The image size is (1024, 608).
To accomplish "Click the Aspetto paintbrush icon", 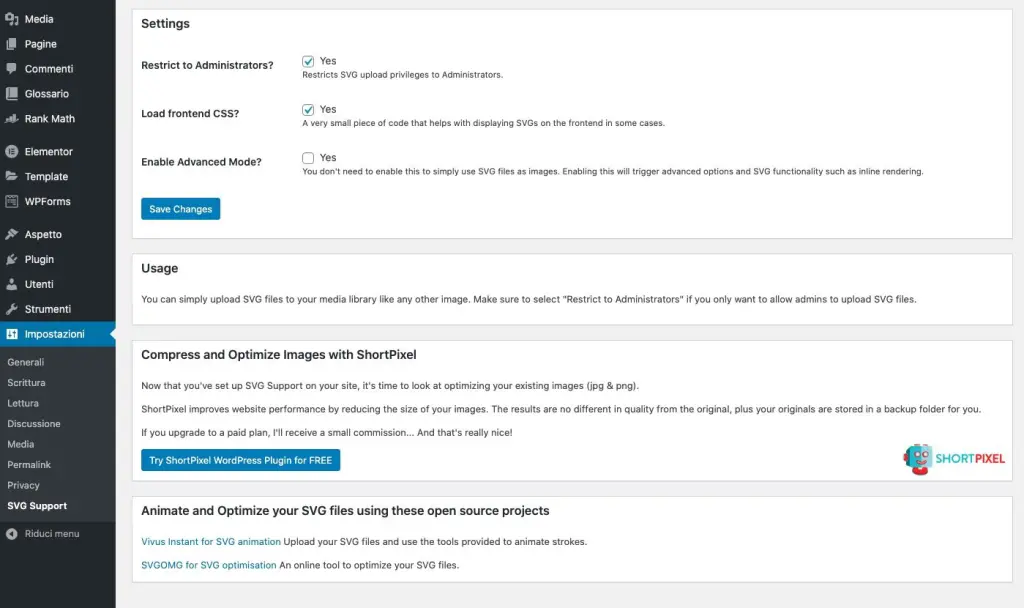I will point(12,234).
